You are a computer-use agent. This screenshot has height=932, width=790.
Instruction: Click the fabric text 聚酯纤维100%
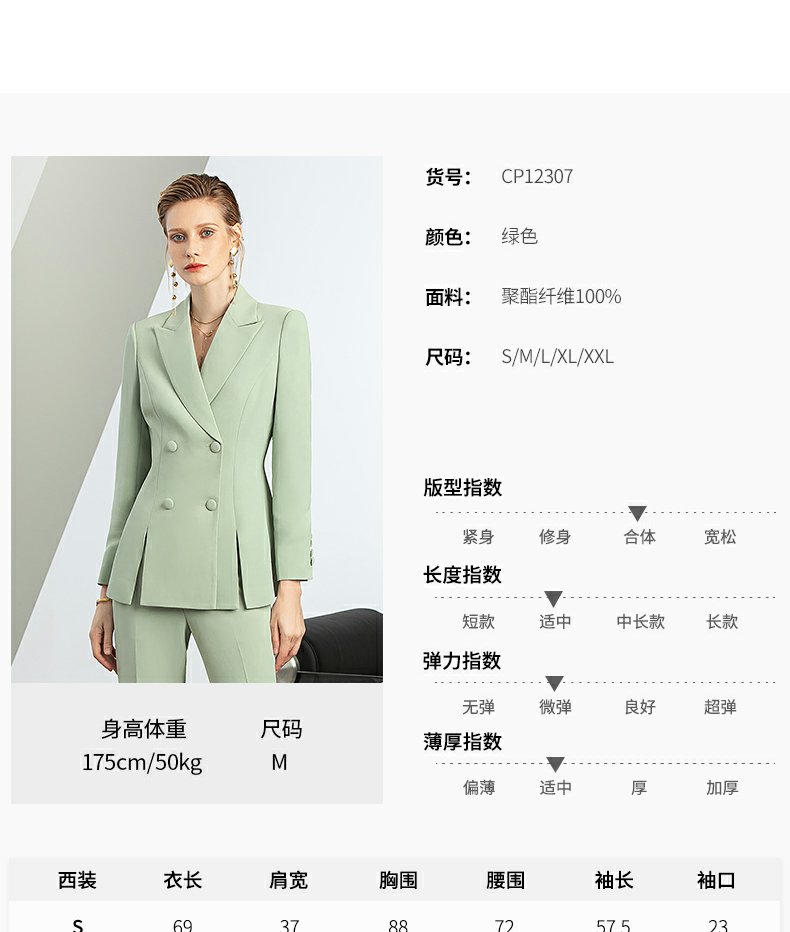pos(561,296)
